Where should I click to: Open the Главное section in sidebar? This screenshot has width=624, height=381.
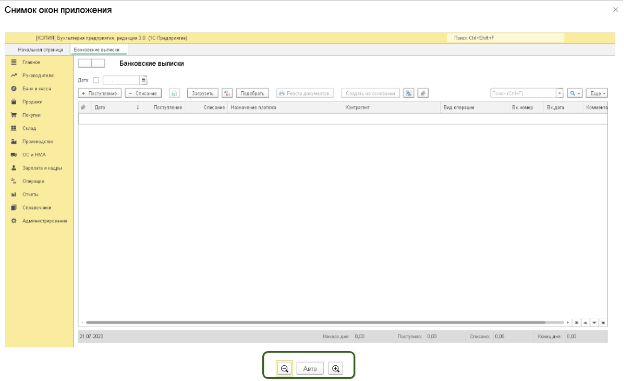pos(31,62)
